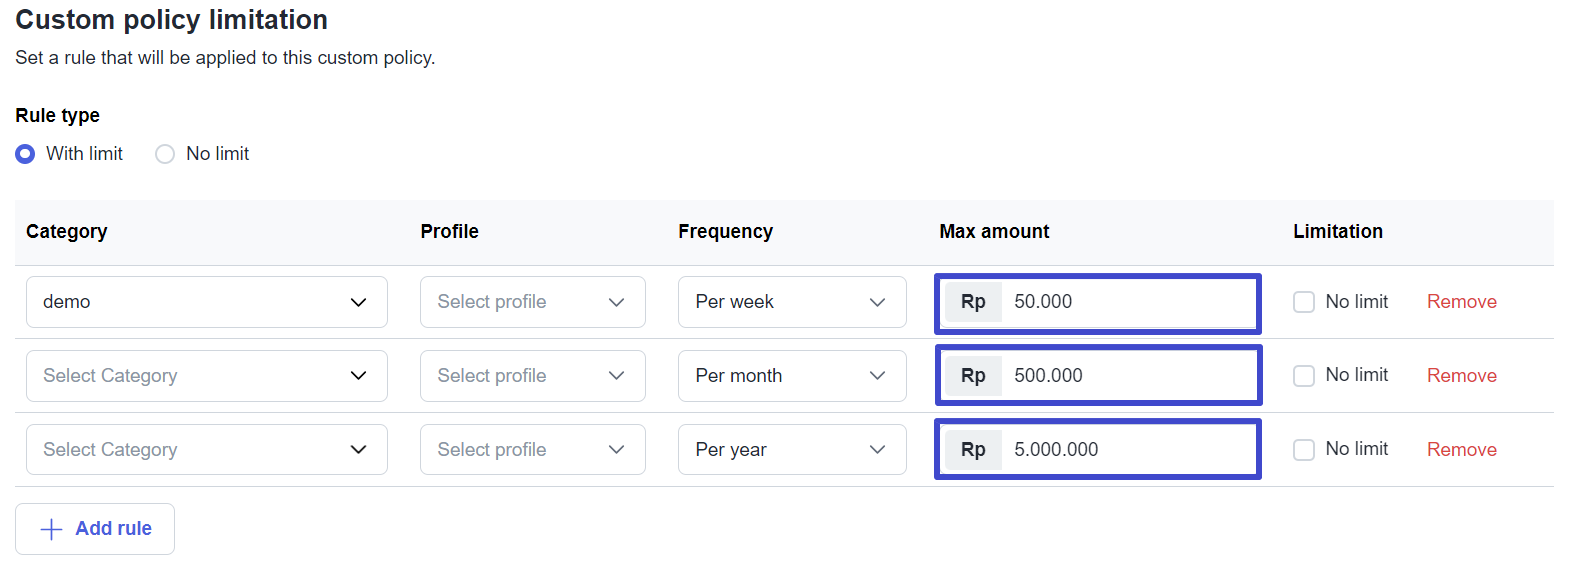Click the 50.000 max amount field
The image size is (1579, 572).
(1125, 302)
